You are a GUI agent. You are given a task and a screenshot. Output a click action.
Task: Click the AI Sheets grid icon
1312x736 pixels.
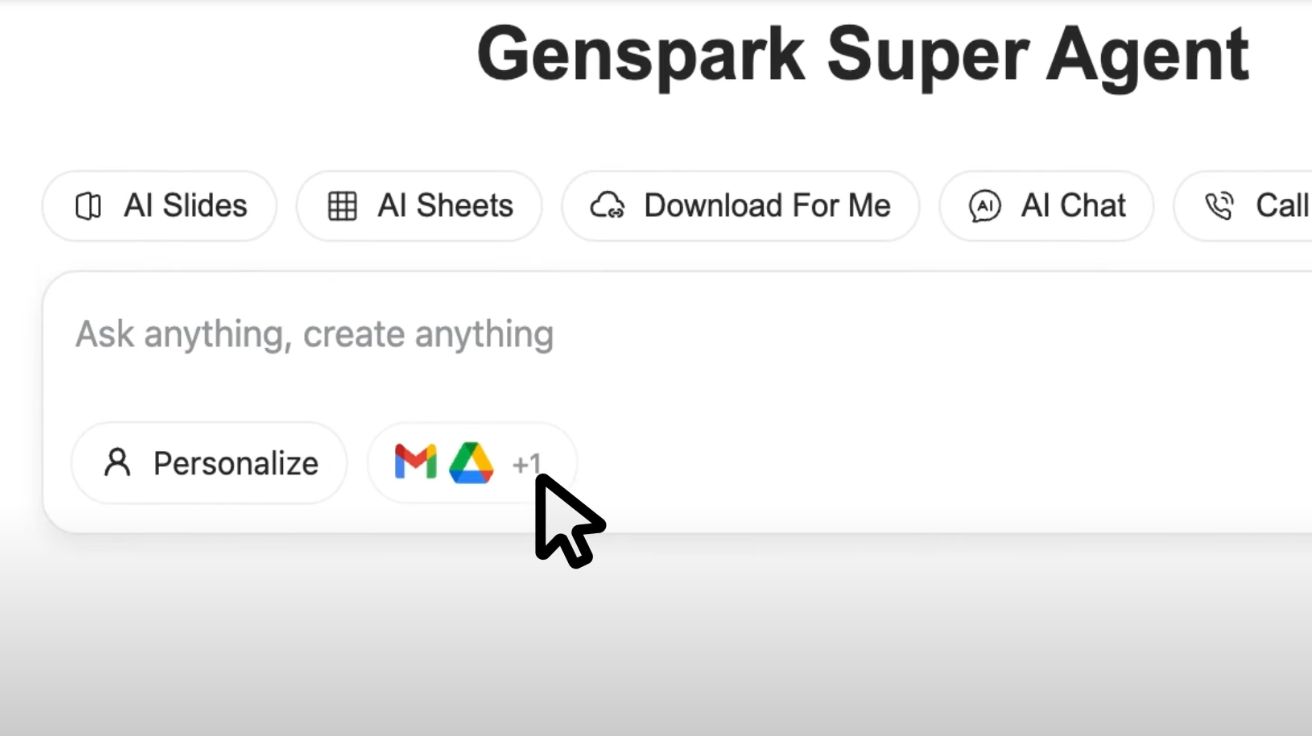pyautogui.click(x=342, y=206)
